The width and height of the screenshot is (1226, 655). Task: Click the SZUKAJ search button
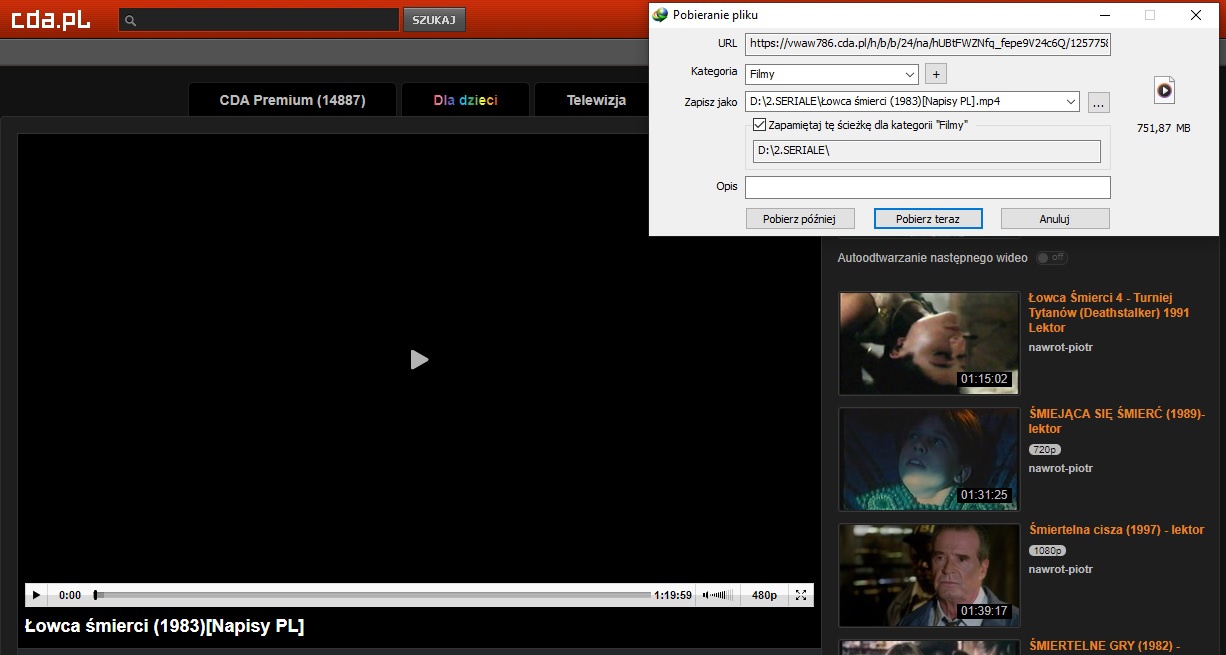coord(434,20)
